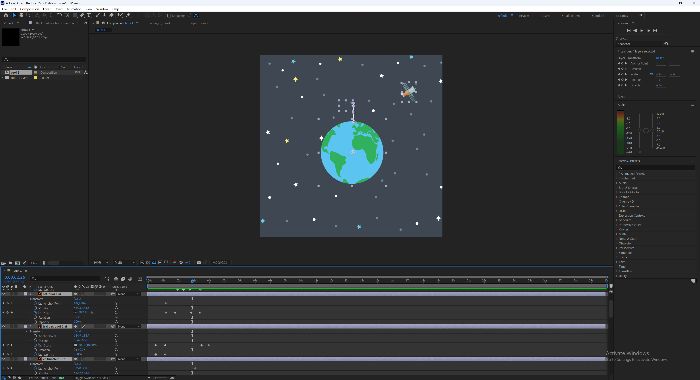
Task: Click the timeline current time display
Action: [15, 278]
